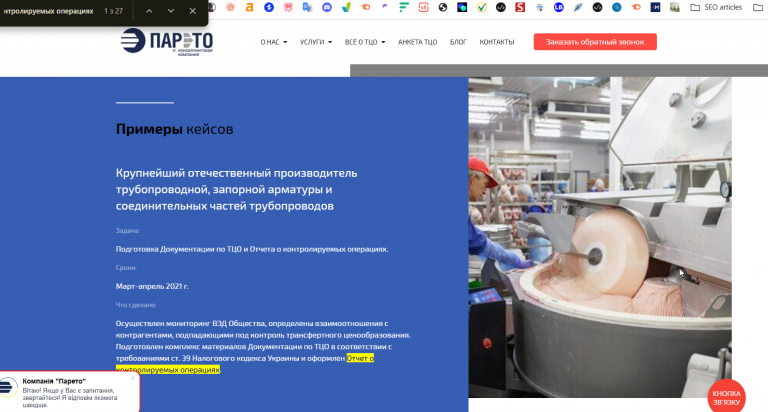Viewport: 768px width, 412px height.
Task: Click the Подготовка Документации по ТЦО task line
Action: point(252,249)
